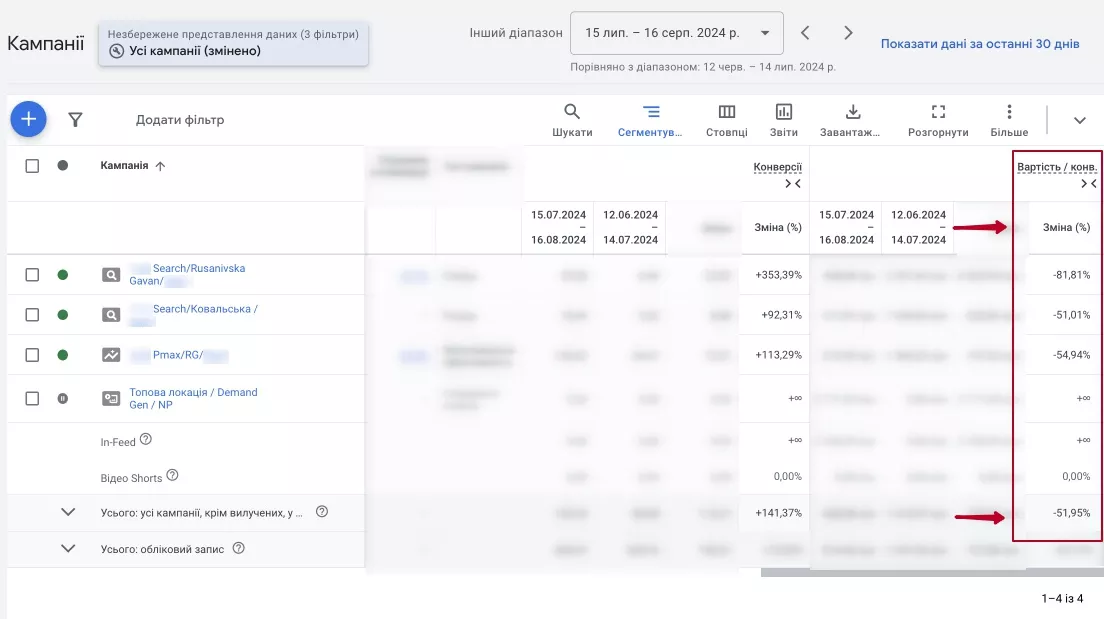Open Pmax/RG campaign link
1104x619 pixels.
pyautogui.click(x=178, y=355)
